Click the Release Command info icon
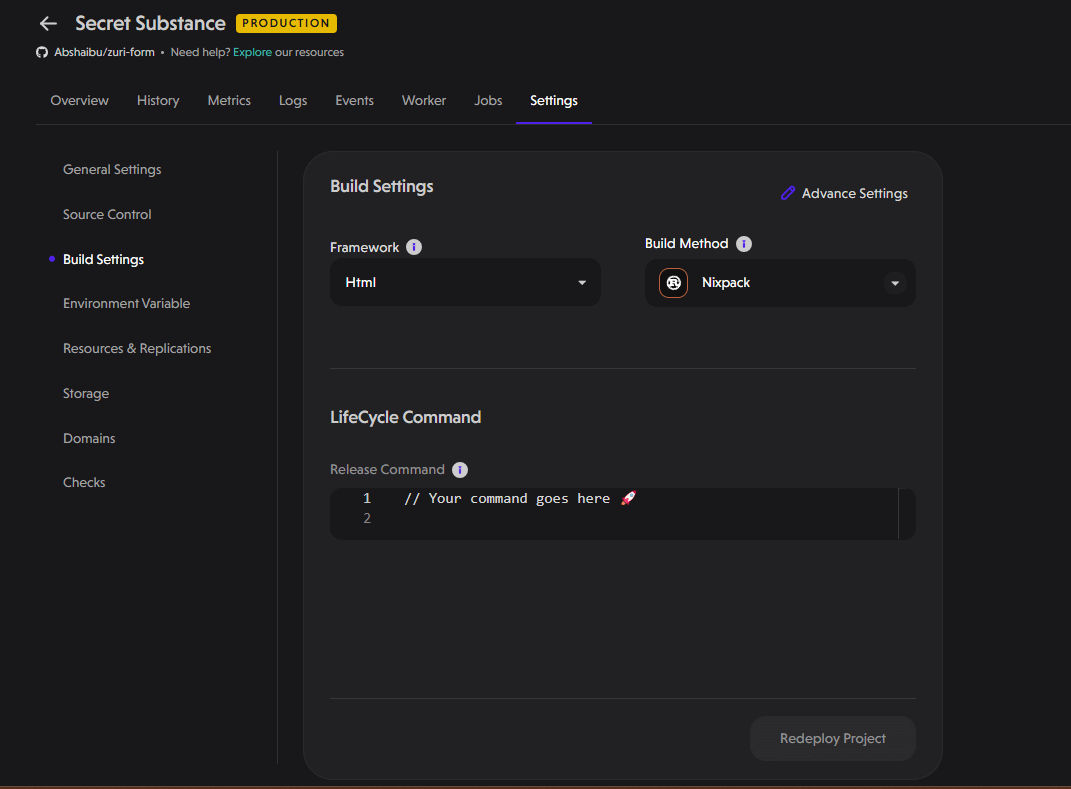 (x=460, y=470)
